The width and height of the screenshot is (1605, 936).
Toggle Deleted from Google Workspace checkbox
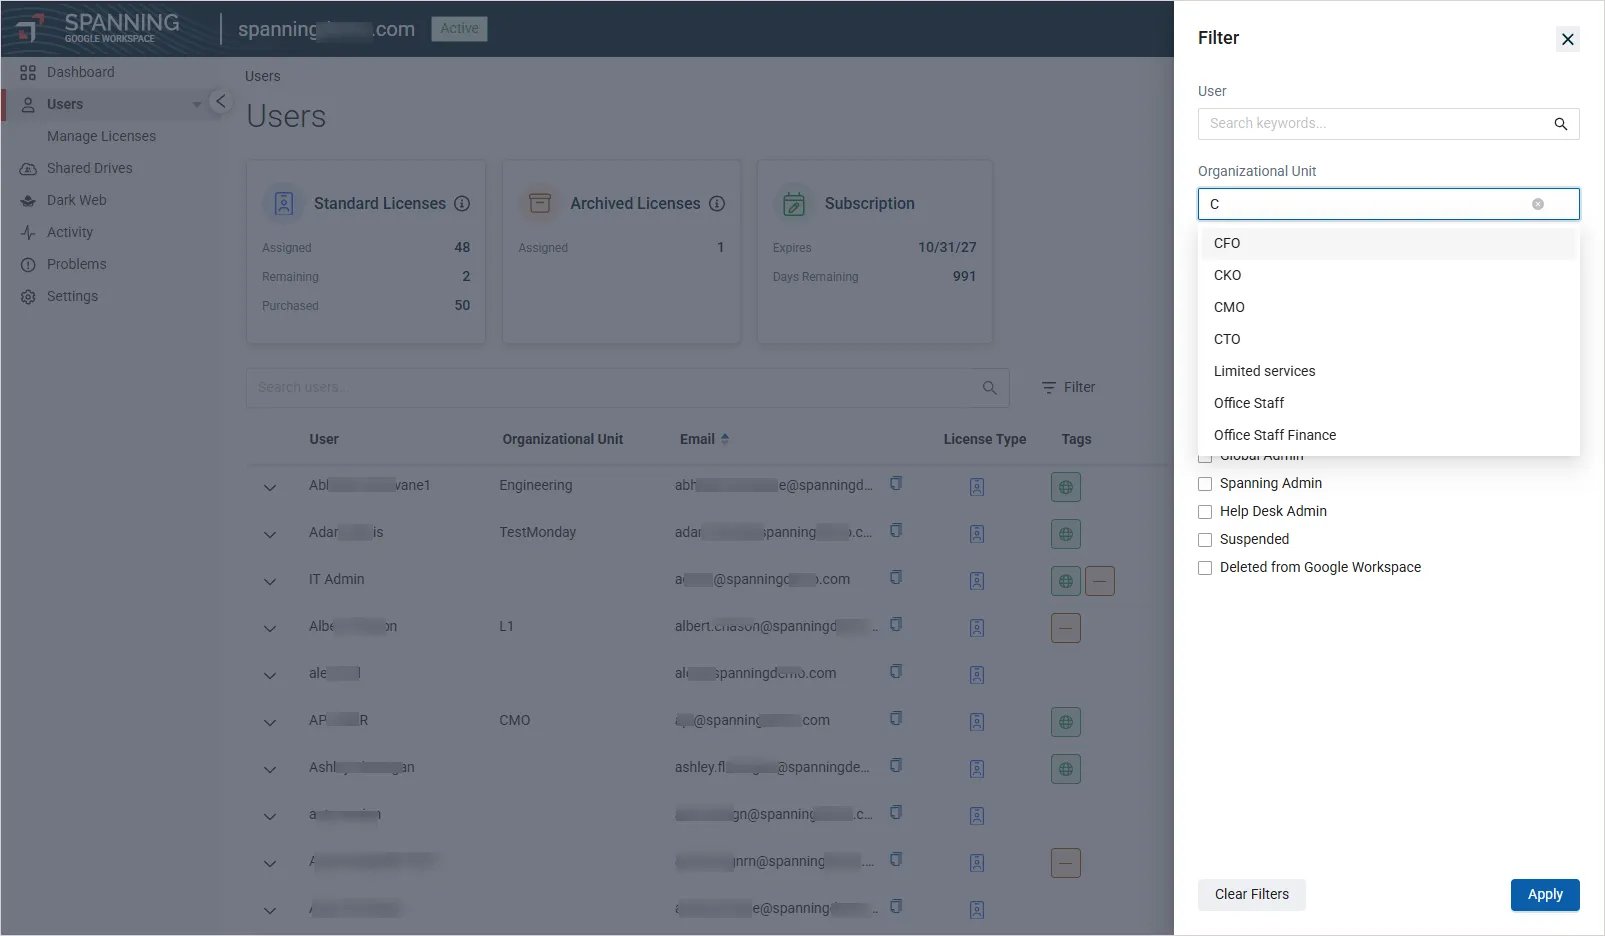(1205, 568)
